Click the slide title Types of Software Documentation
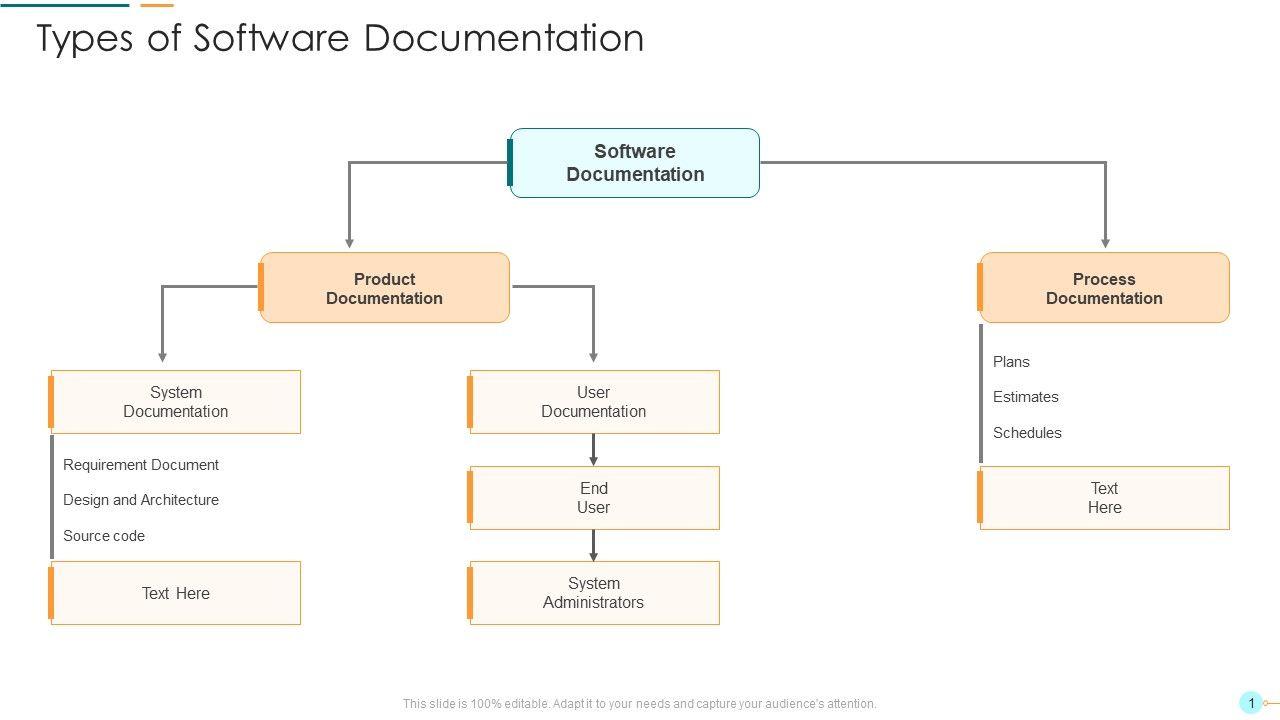 point(340,38)
